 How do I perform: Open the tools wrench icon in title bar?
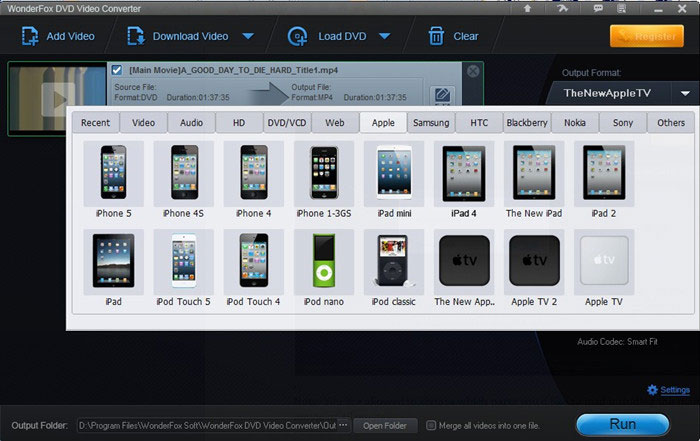tap(562, 8)
